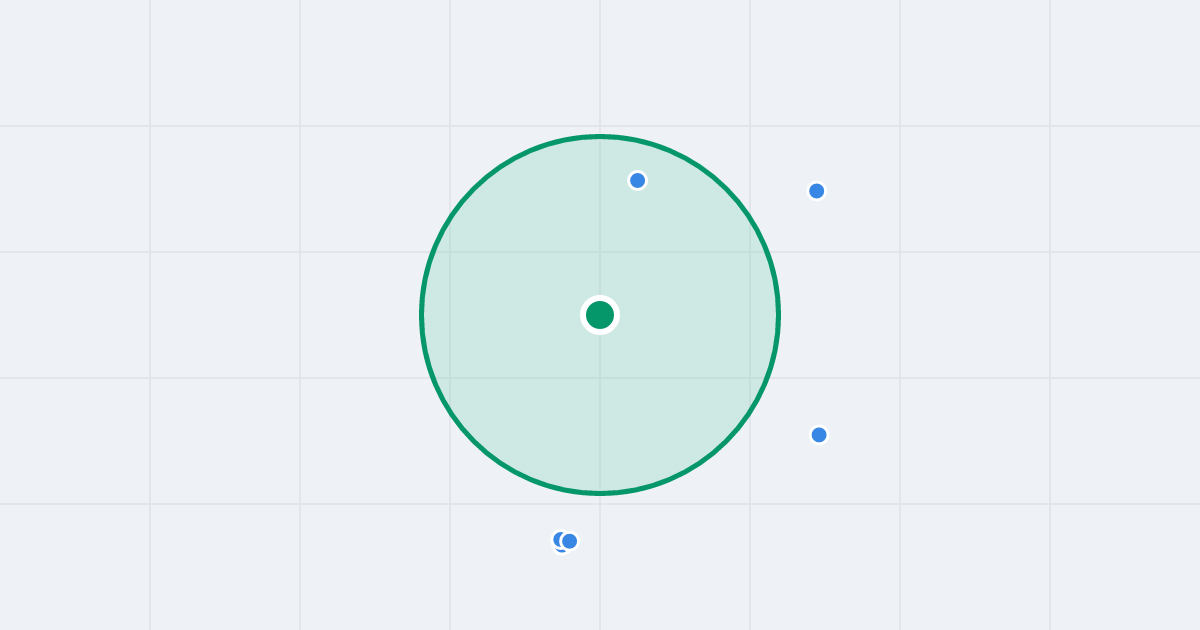Select the blue dot right of the circle's bottom

[819, 435]
